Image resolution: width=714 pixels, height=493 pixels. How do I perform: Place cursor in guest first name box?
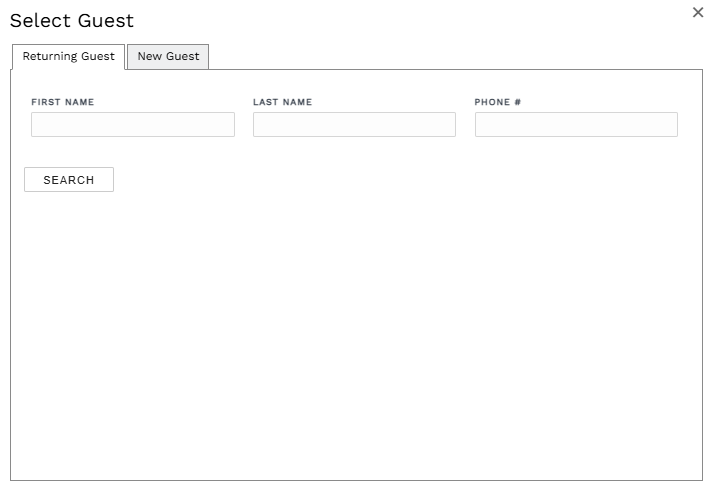(x=133, y=124)
